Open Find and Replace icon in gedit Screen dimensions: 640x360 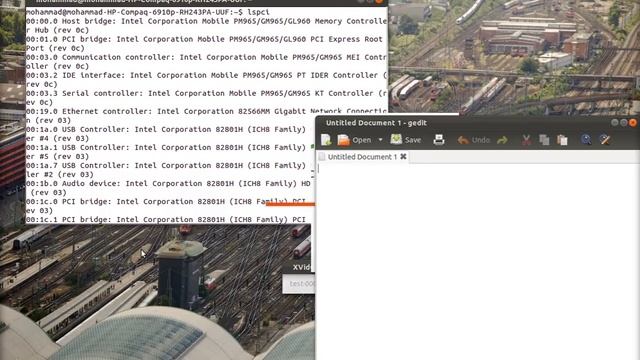605,140
